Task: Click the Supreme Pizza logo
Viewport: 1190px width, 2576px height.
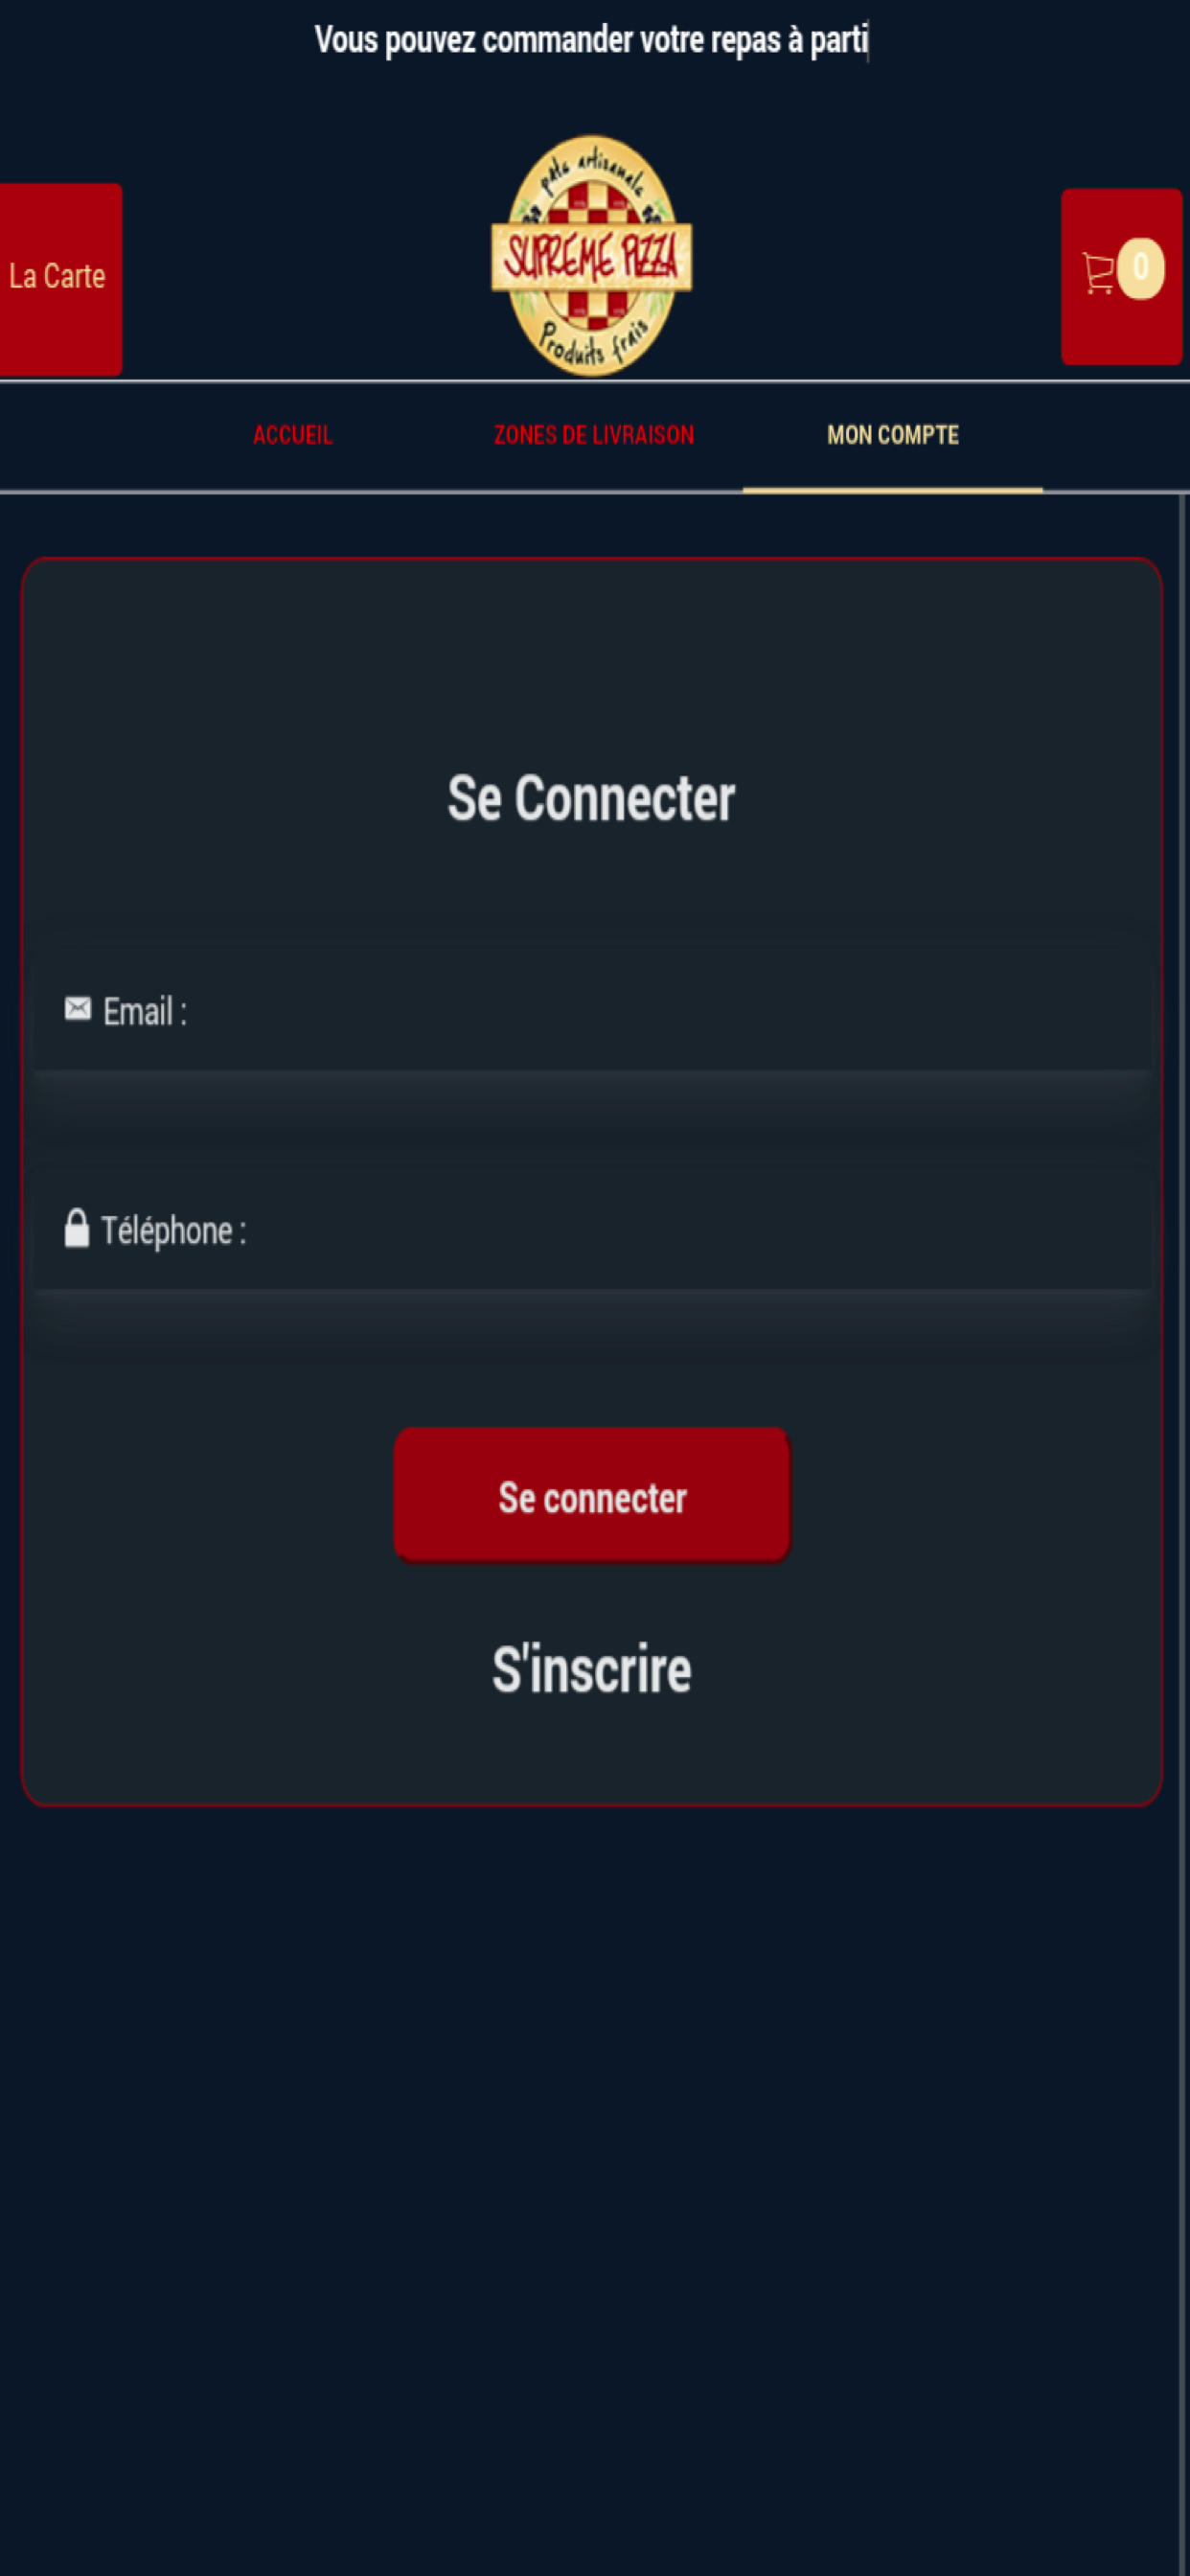Action: tap(592, 256)
